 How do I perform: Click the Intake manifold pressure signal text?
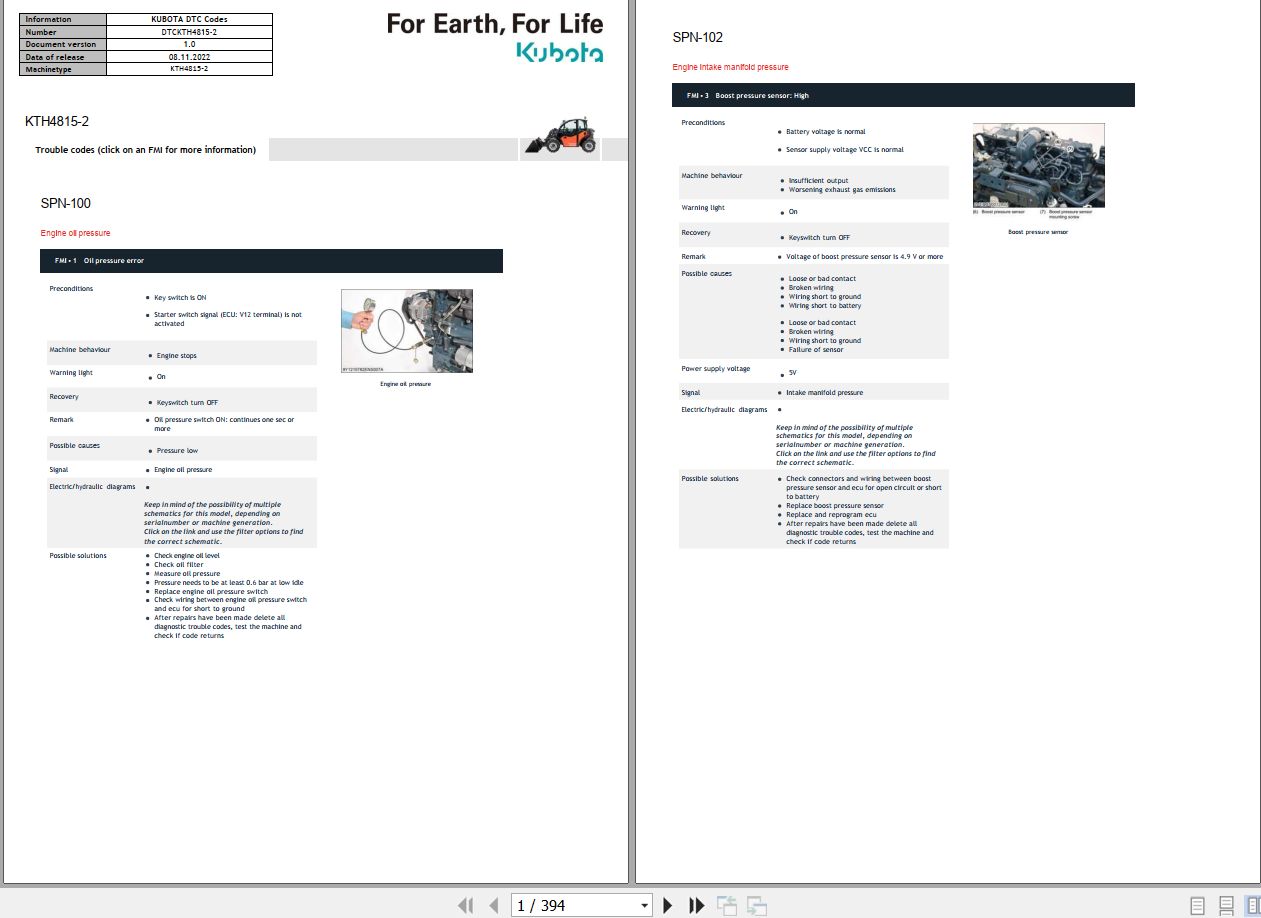click(x=824, y=393)
